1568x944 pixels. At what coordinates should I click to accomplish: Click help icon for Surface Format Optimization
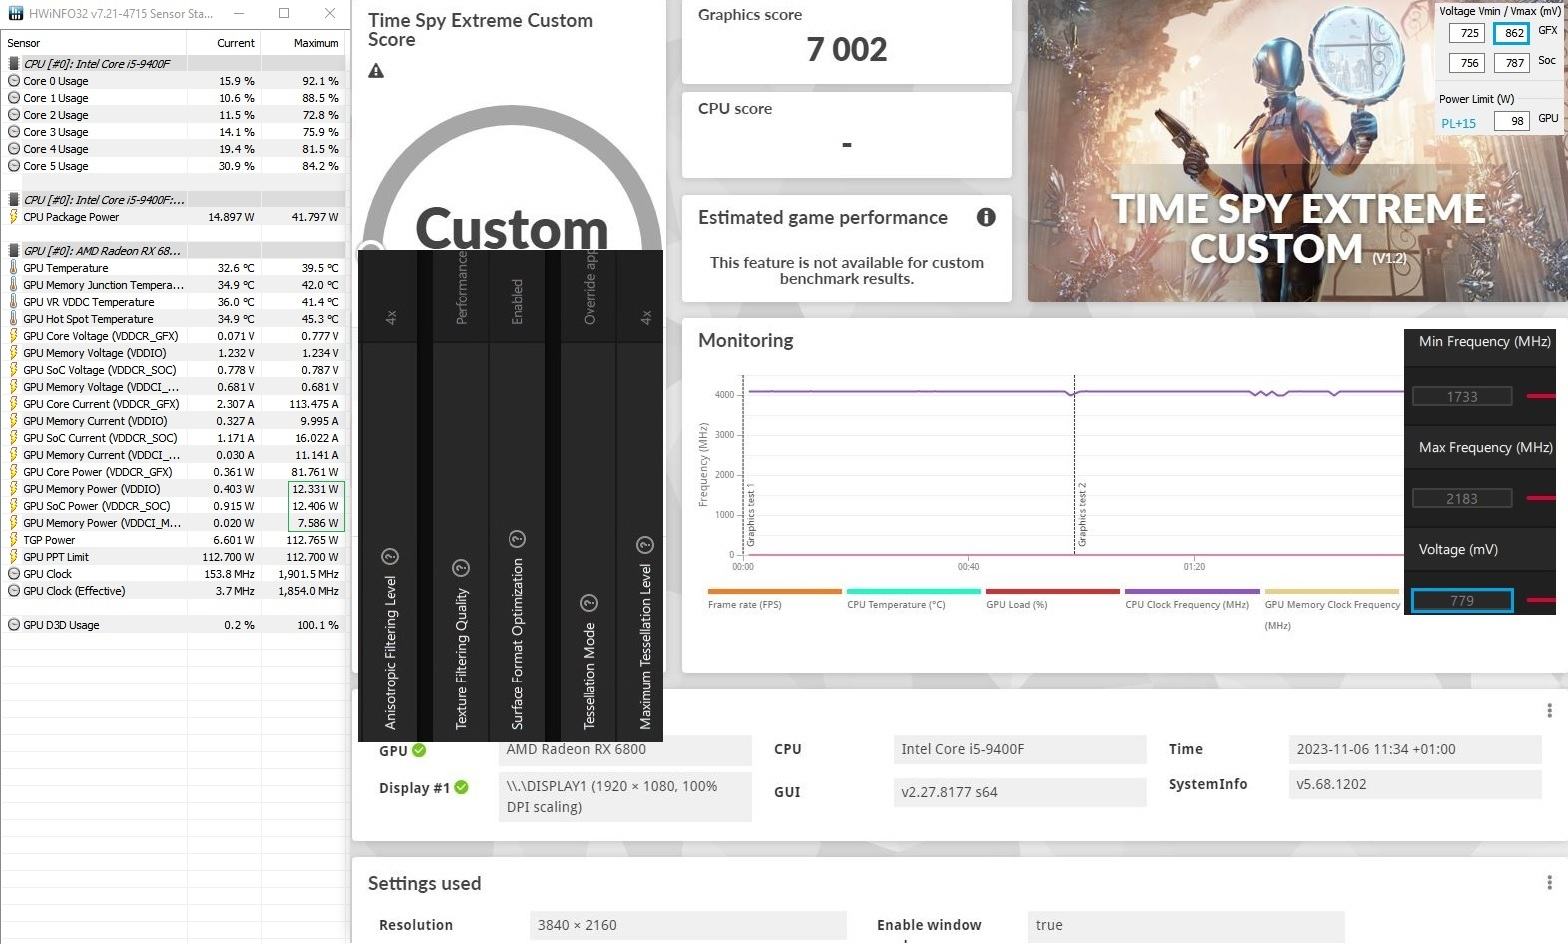click(517, 539)
